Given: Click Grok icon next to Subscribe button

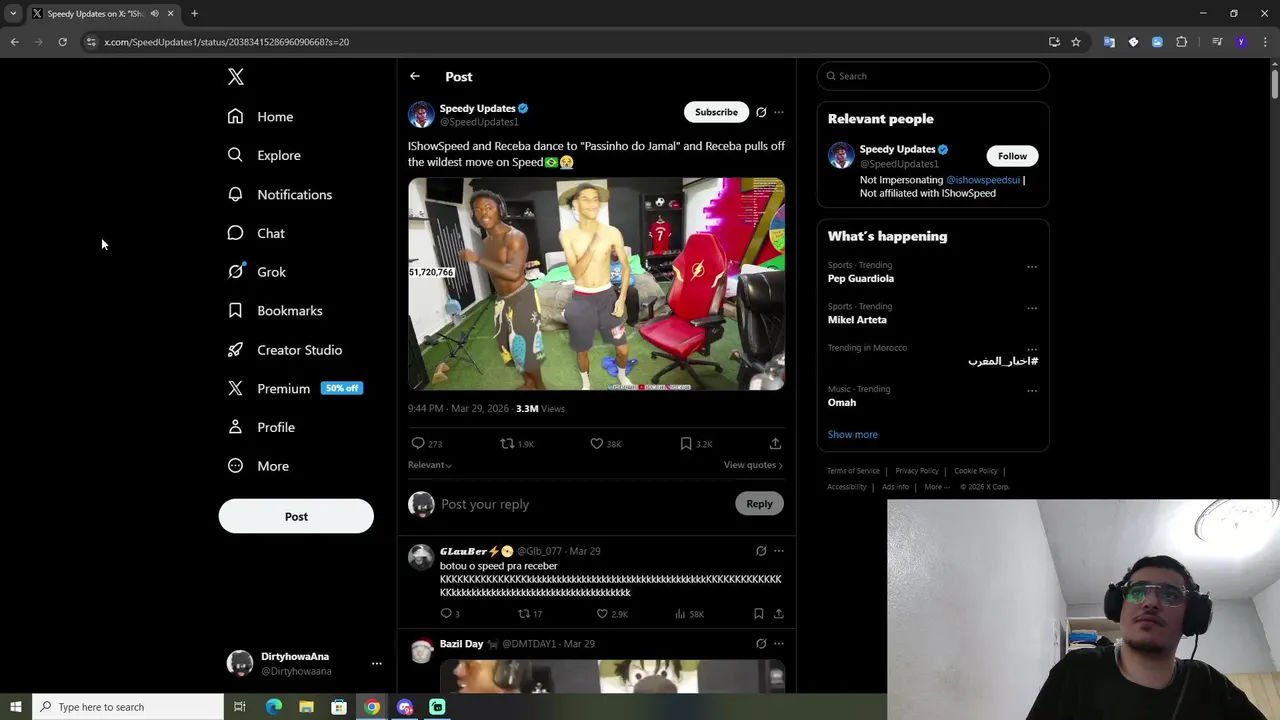Looking at the screenshot, I should [761, 112].
